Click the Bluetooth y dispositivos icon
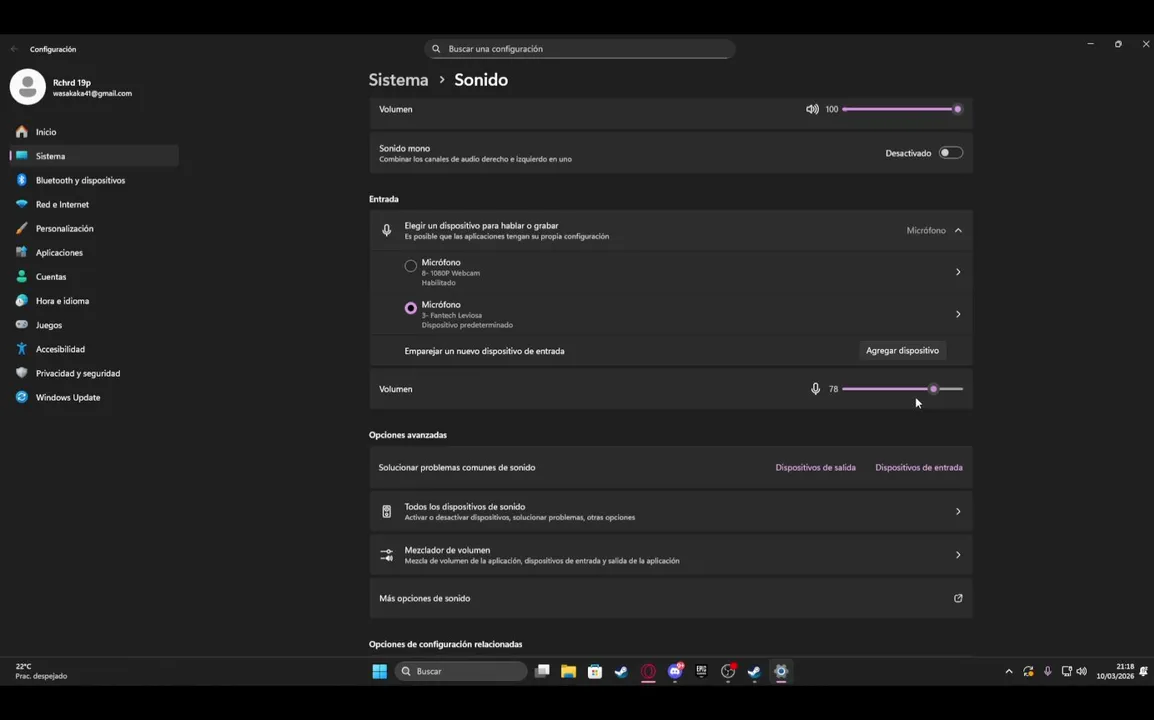Image resolution: width=1154 pixels, height=720 pixels. [22, 180]
